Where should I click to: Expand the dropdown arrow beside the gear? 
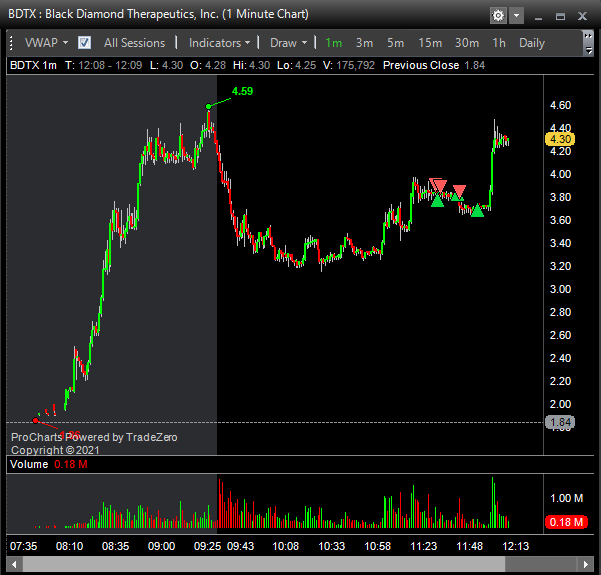tap(517, 16)
